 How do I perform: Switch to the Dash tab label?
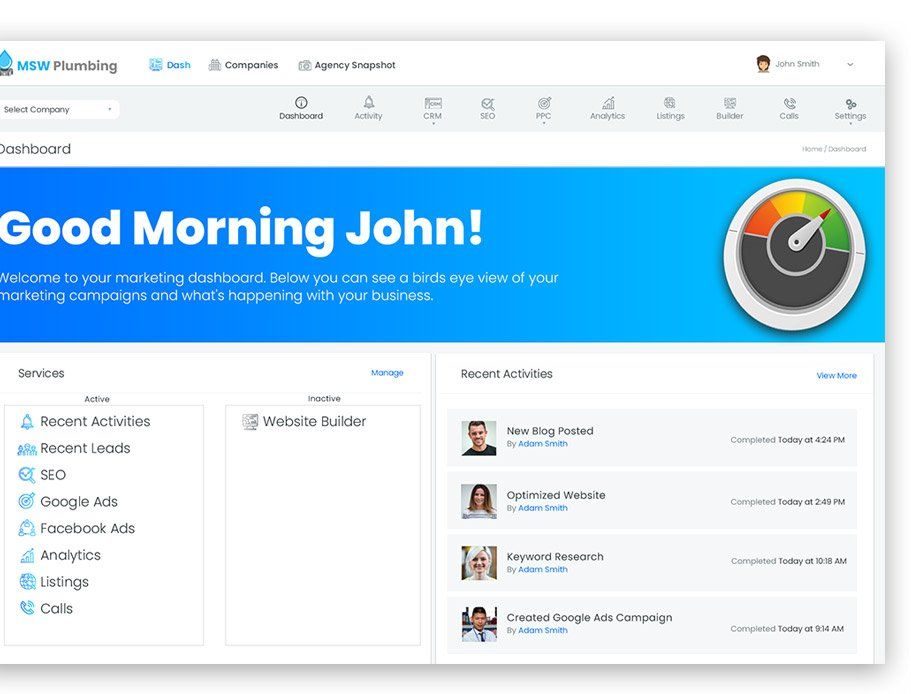click(178, 65)
